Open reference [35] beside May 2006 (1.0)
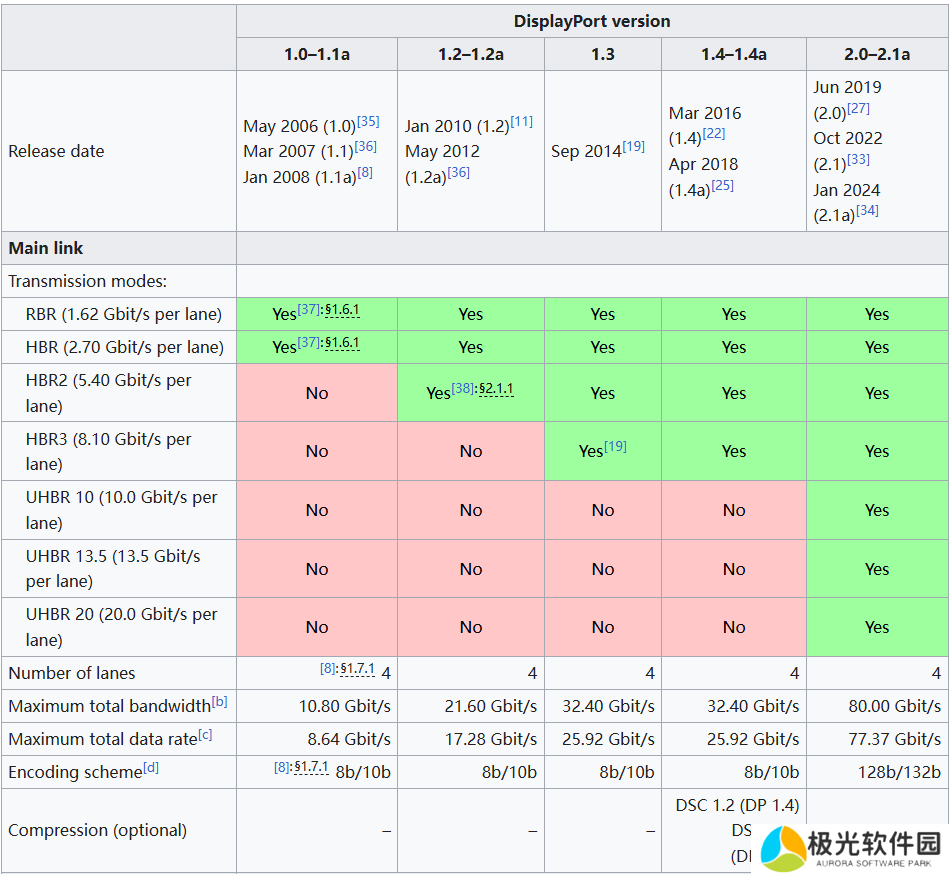Image resolution: width=951 pixels, height=874 pixels. pos(368,122)
